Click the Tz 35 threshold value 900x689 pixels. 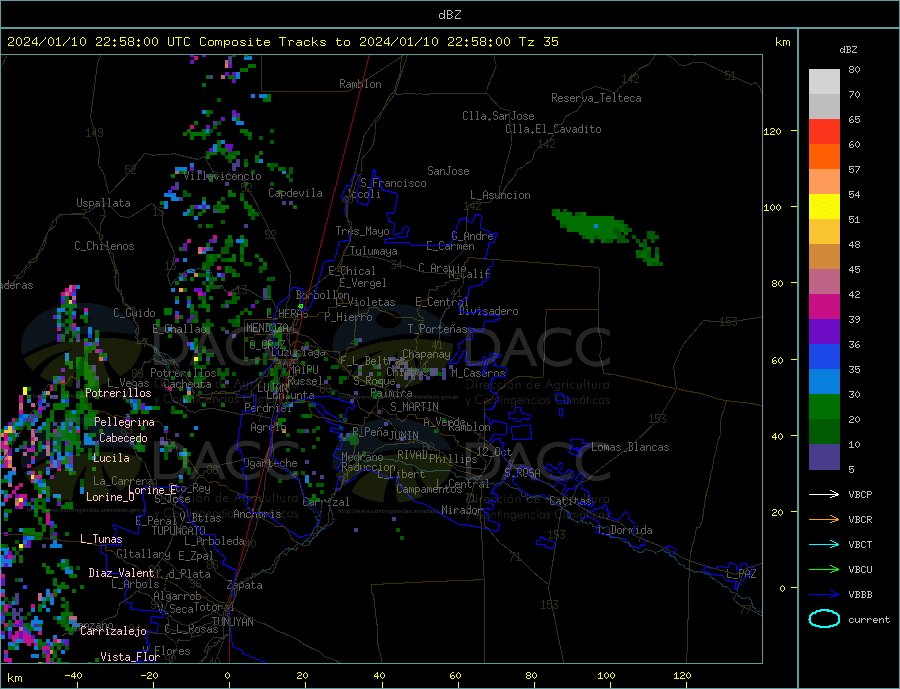tap(538, 42)
